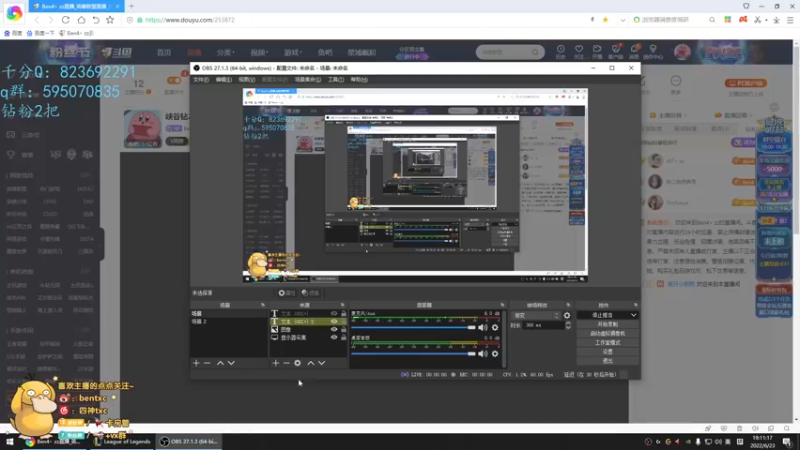Toggle visibility of the highlighted text source
The image size is (800, 450).
click(x=334, y=321)
